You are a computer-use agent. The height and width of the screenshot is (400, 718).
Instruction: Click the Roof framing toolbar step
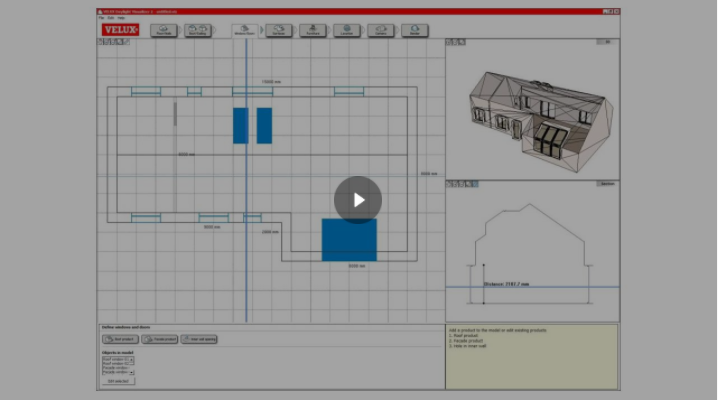pos(198,31)
